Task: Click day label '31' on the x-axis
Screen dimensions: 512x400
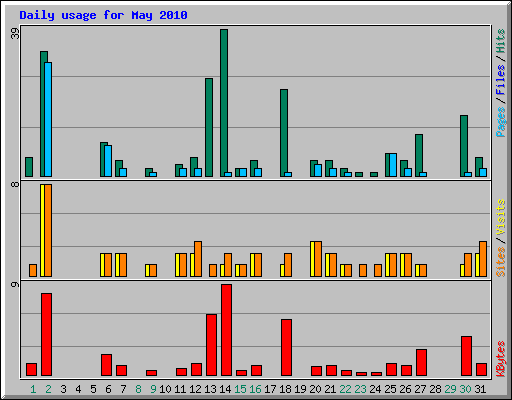Action: pos(480,389)
